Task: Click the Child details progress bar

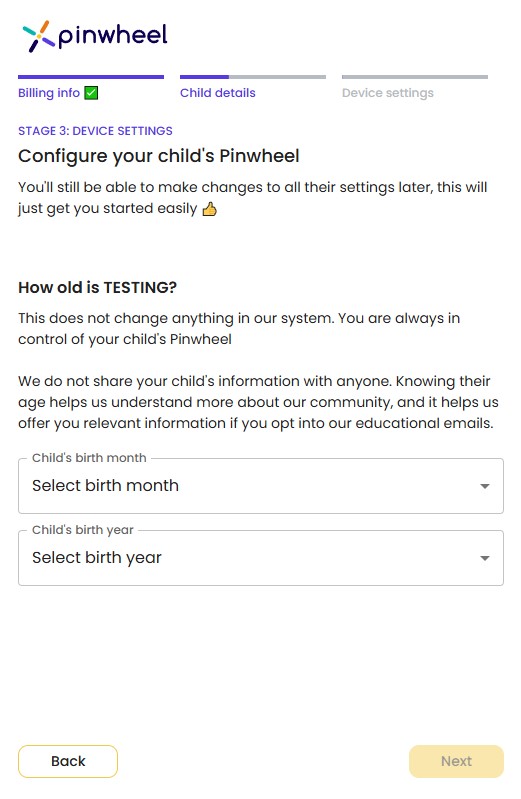Action: 253,77
